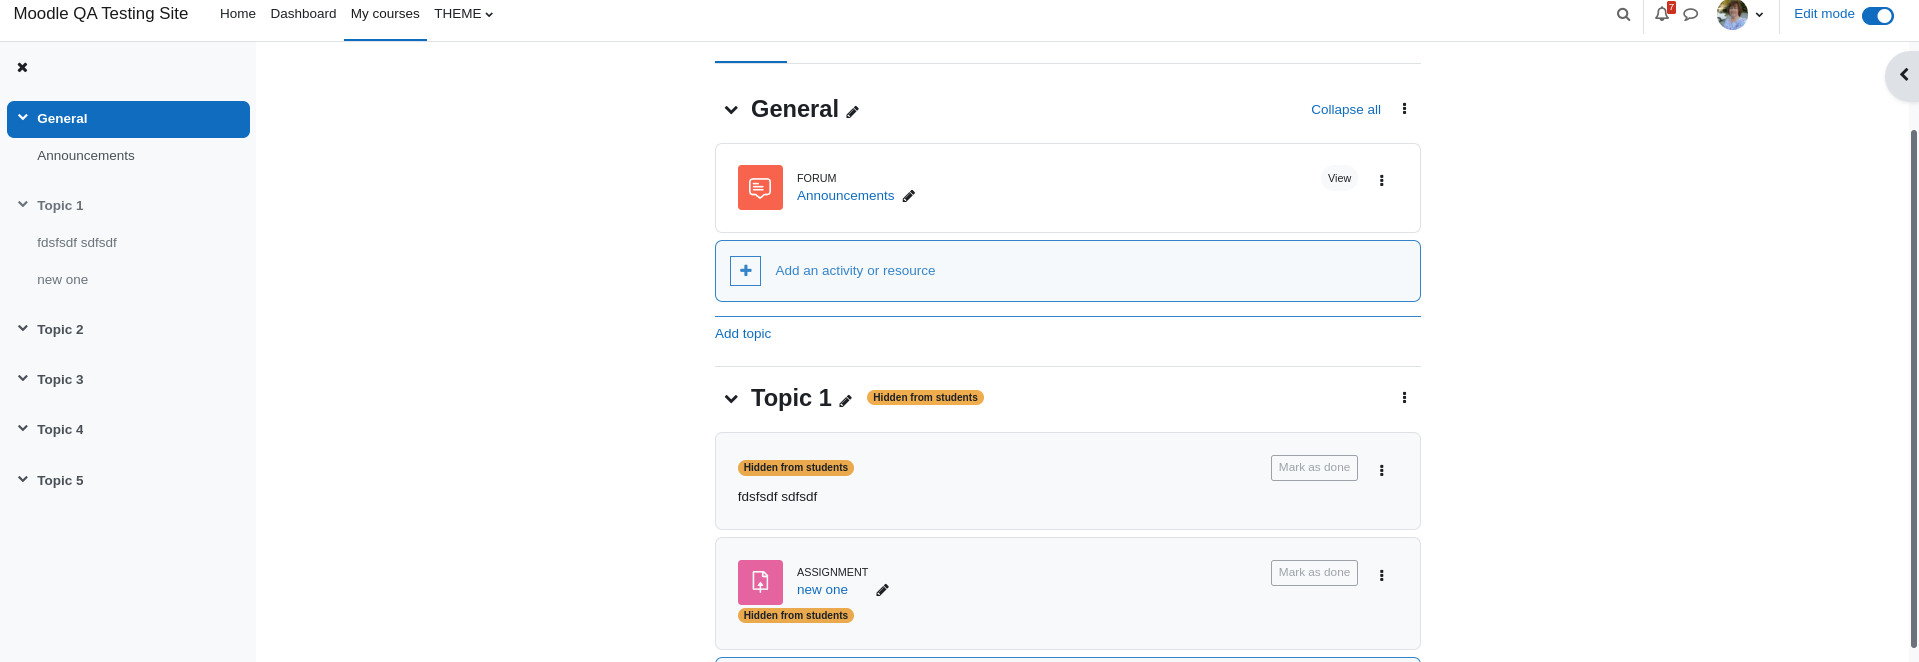1919x662 pixels.
Task: Toggle Edit mode switch
Action: 1878,15
